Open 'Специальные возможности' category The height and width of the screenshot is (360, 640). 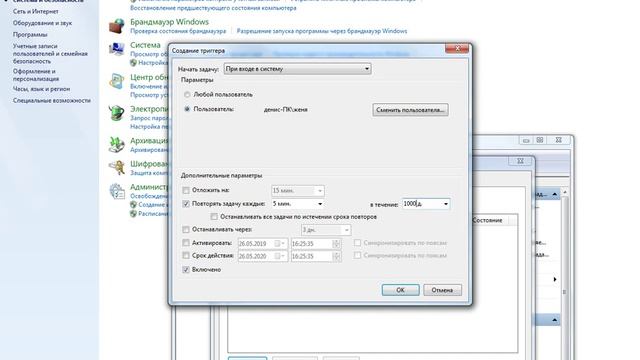51,100
